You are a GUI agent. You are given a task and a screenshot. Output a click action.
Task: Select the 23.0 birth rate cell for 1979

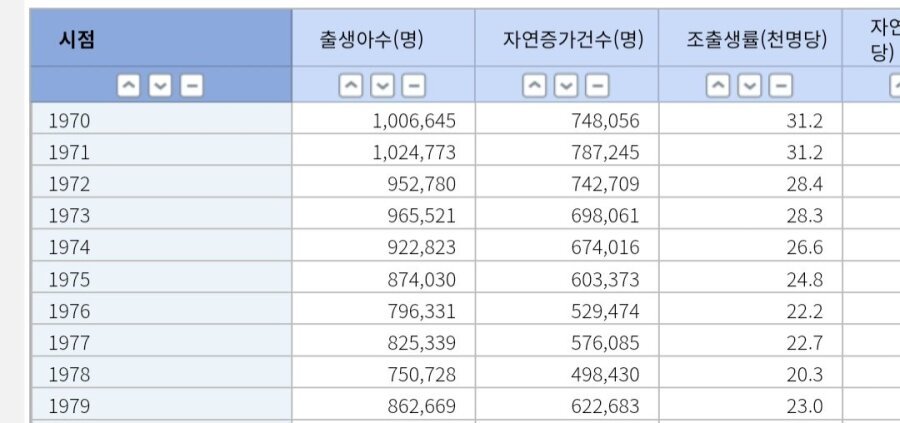coord(751,404)
